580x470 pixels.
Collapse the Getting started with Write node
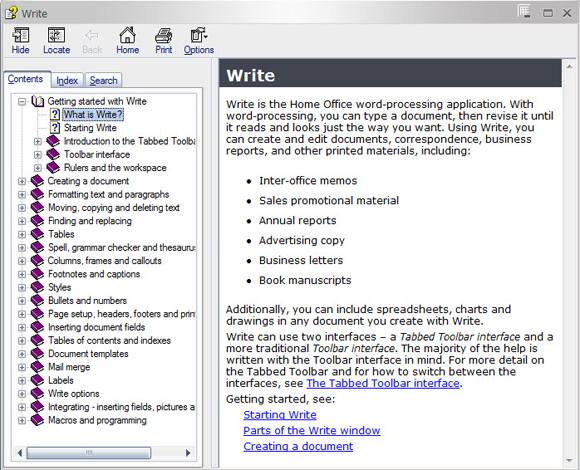[x=22, y=101]
